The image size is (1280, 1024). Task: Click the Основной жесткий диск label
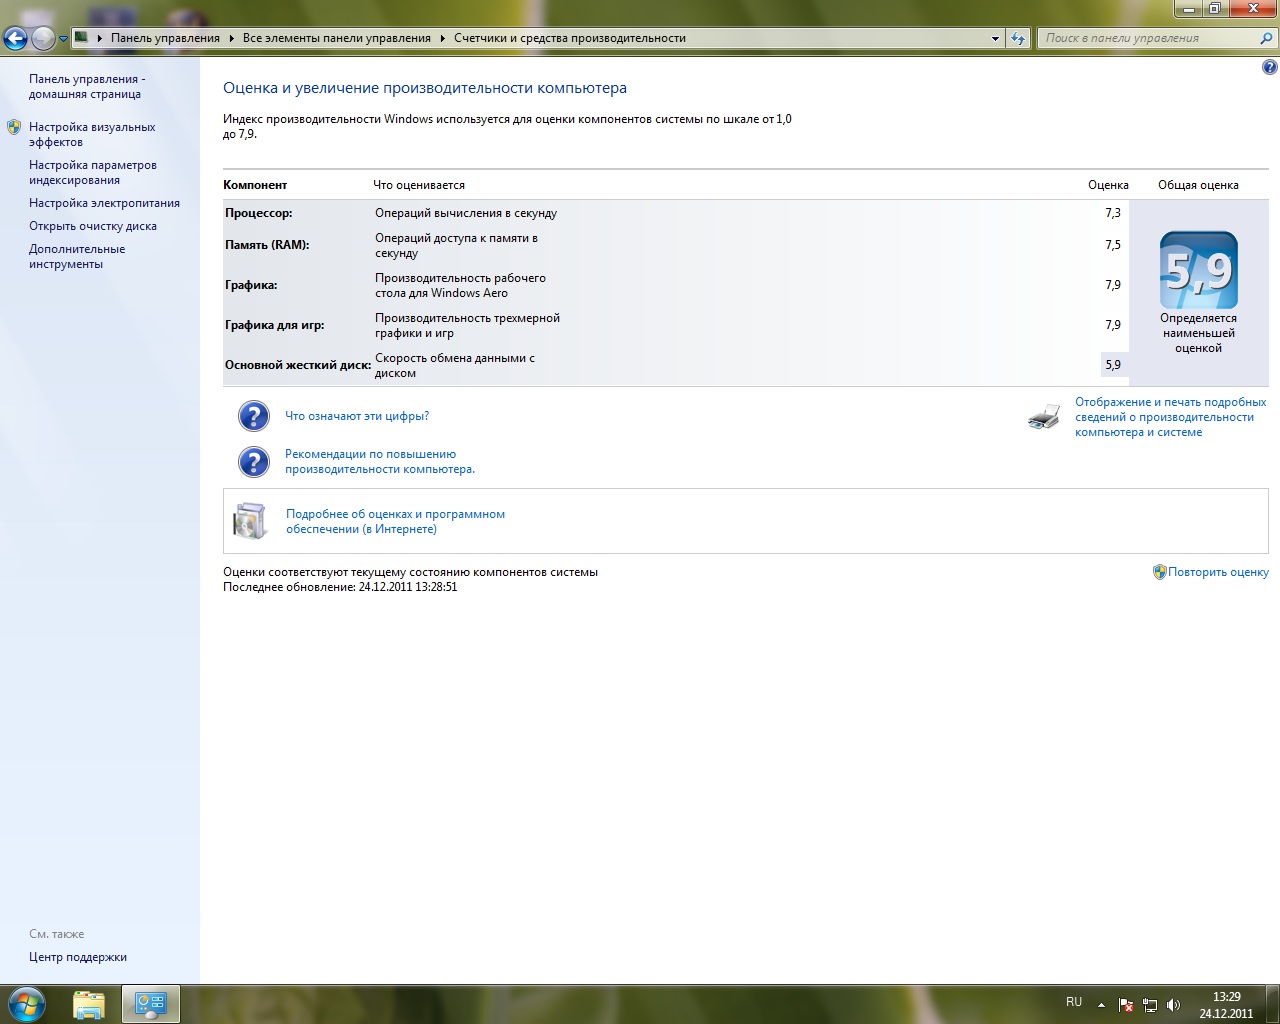298,365
